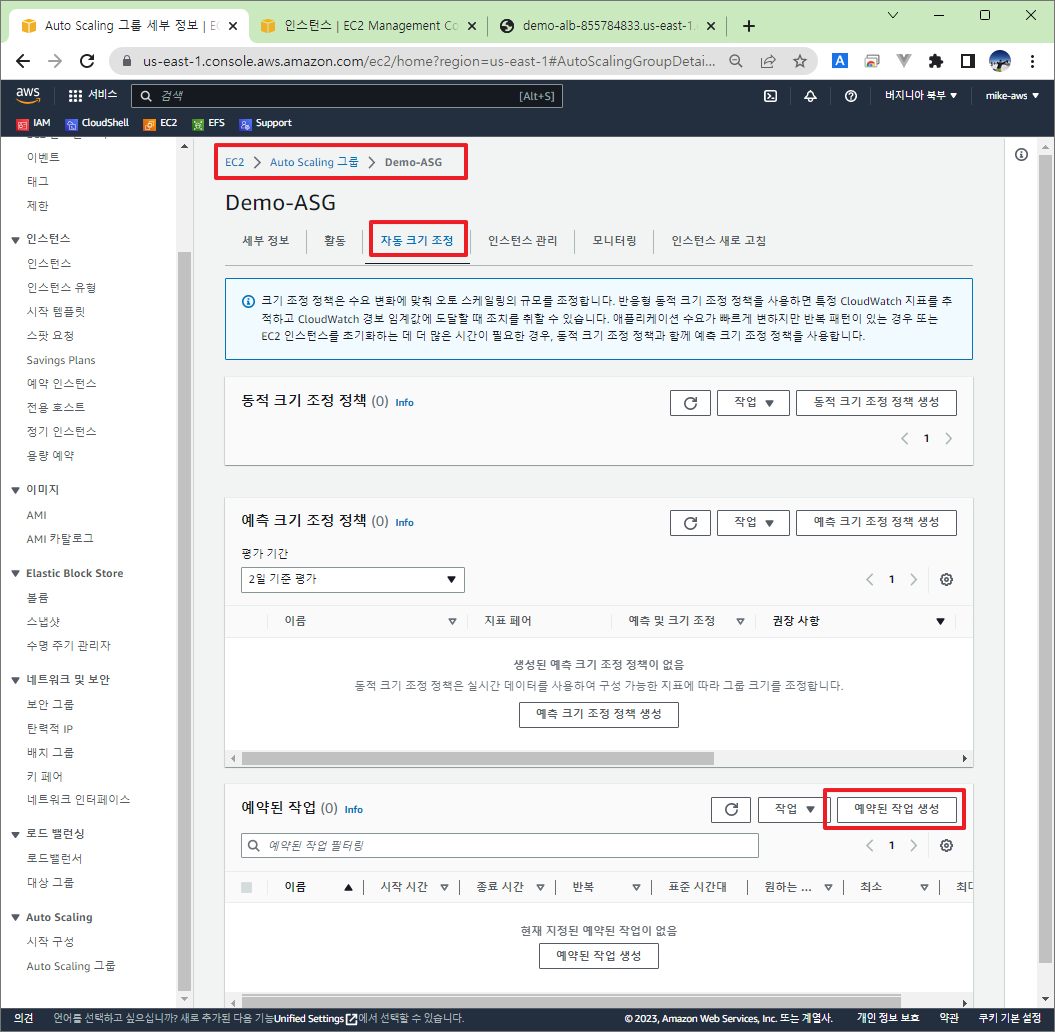
Task: Click the predictive scaling horizontal scrollbar
Action: [x=478, y=758]
